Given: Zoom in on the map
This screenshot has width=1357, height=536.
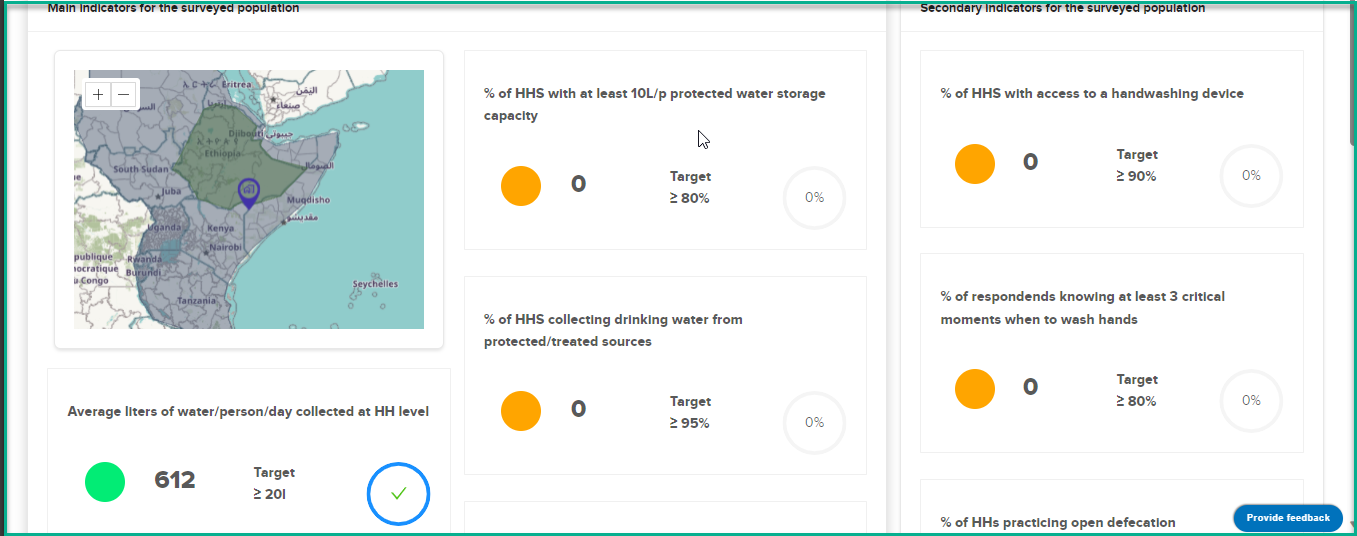Looking at the screenshot, I should 98,95.
